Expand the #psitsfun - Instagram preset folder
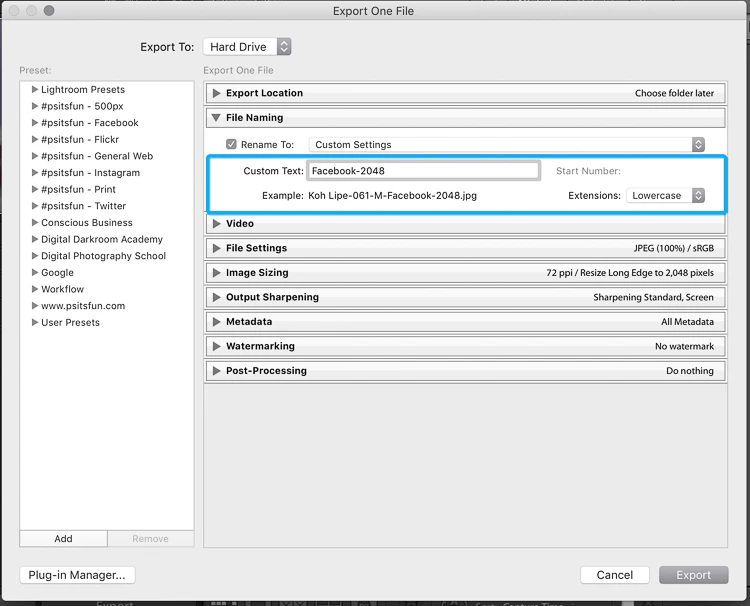 34,173
